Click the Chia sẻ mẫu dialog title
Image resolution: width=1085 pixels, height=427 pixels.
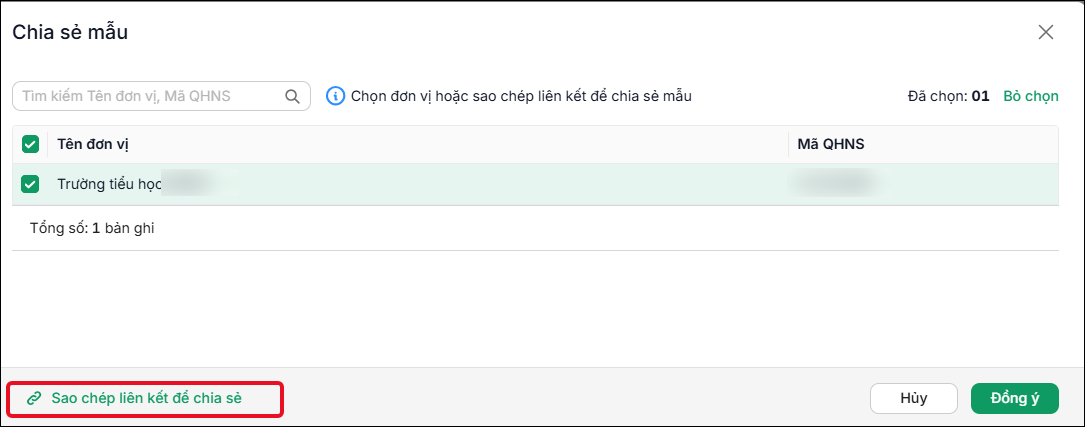tap(70, 32)
